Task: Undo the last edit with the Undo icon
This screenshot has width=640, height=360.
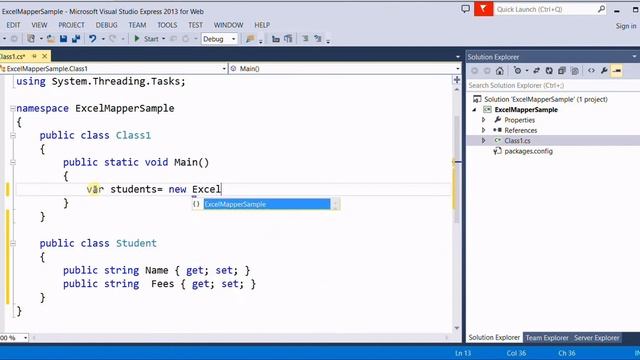Action: coord(93,39)
